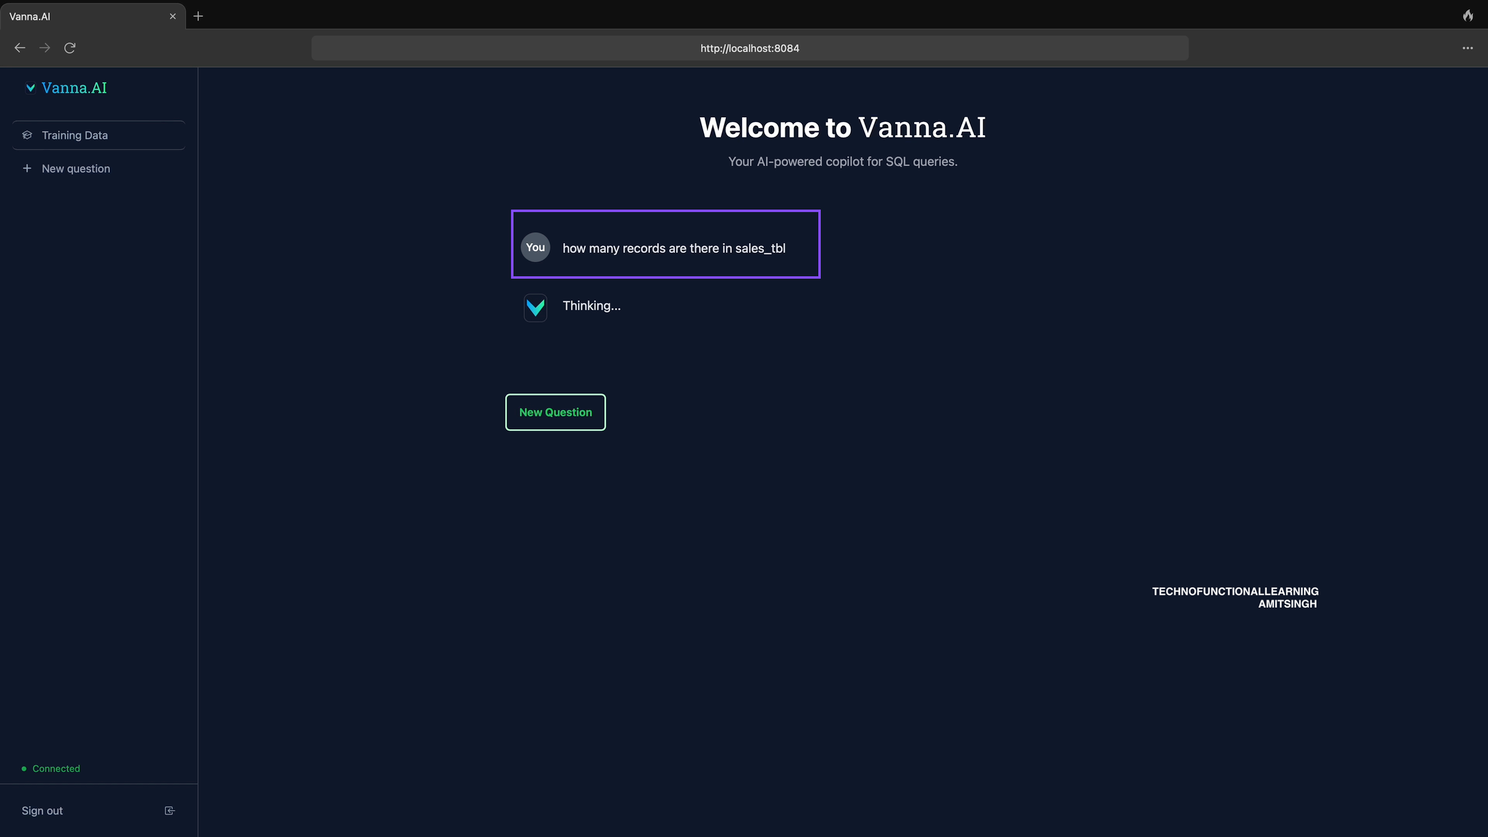Click the Vanna.AI logo checkmark icon
The height and width of the screenshot is (837, 1488).
click(x=31, y=88)
